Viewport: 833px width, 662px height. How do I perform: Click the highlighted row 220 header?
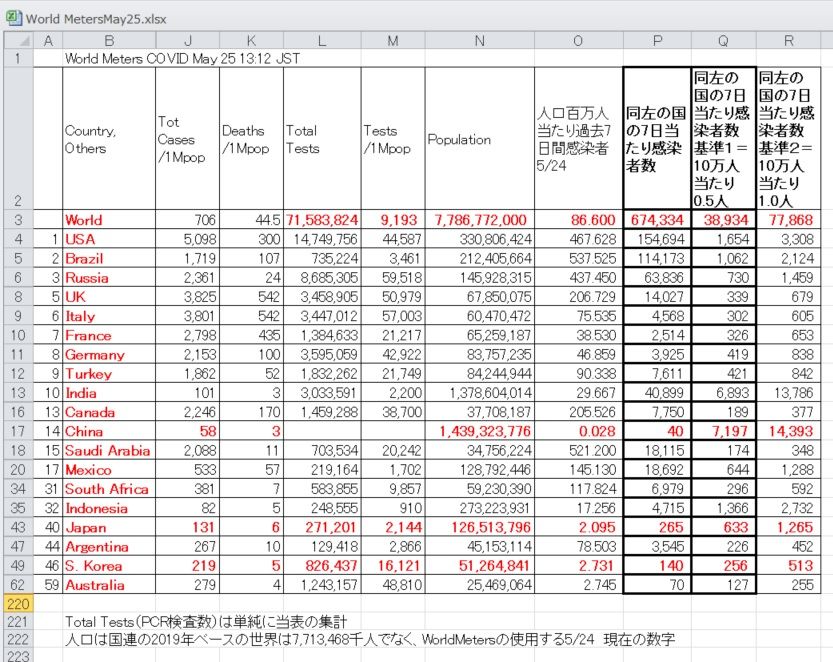(19, 604)
